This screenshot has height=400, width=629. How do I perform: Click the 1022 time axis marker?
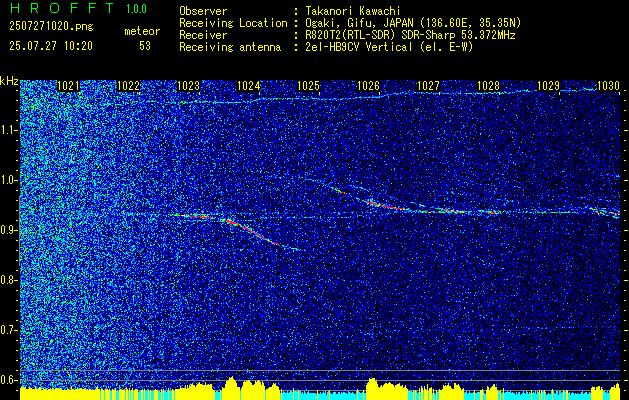click(x=128, y=85)
